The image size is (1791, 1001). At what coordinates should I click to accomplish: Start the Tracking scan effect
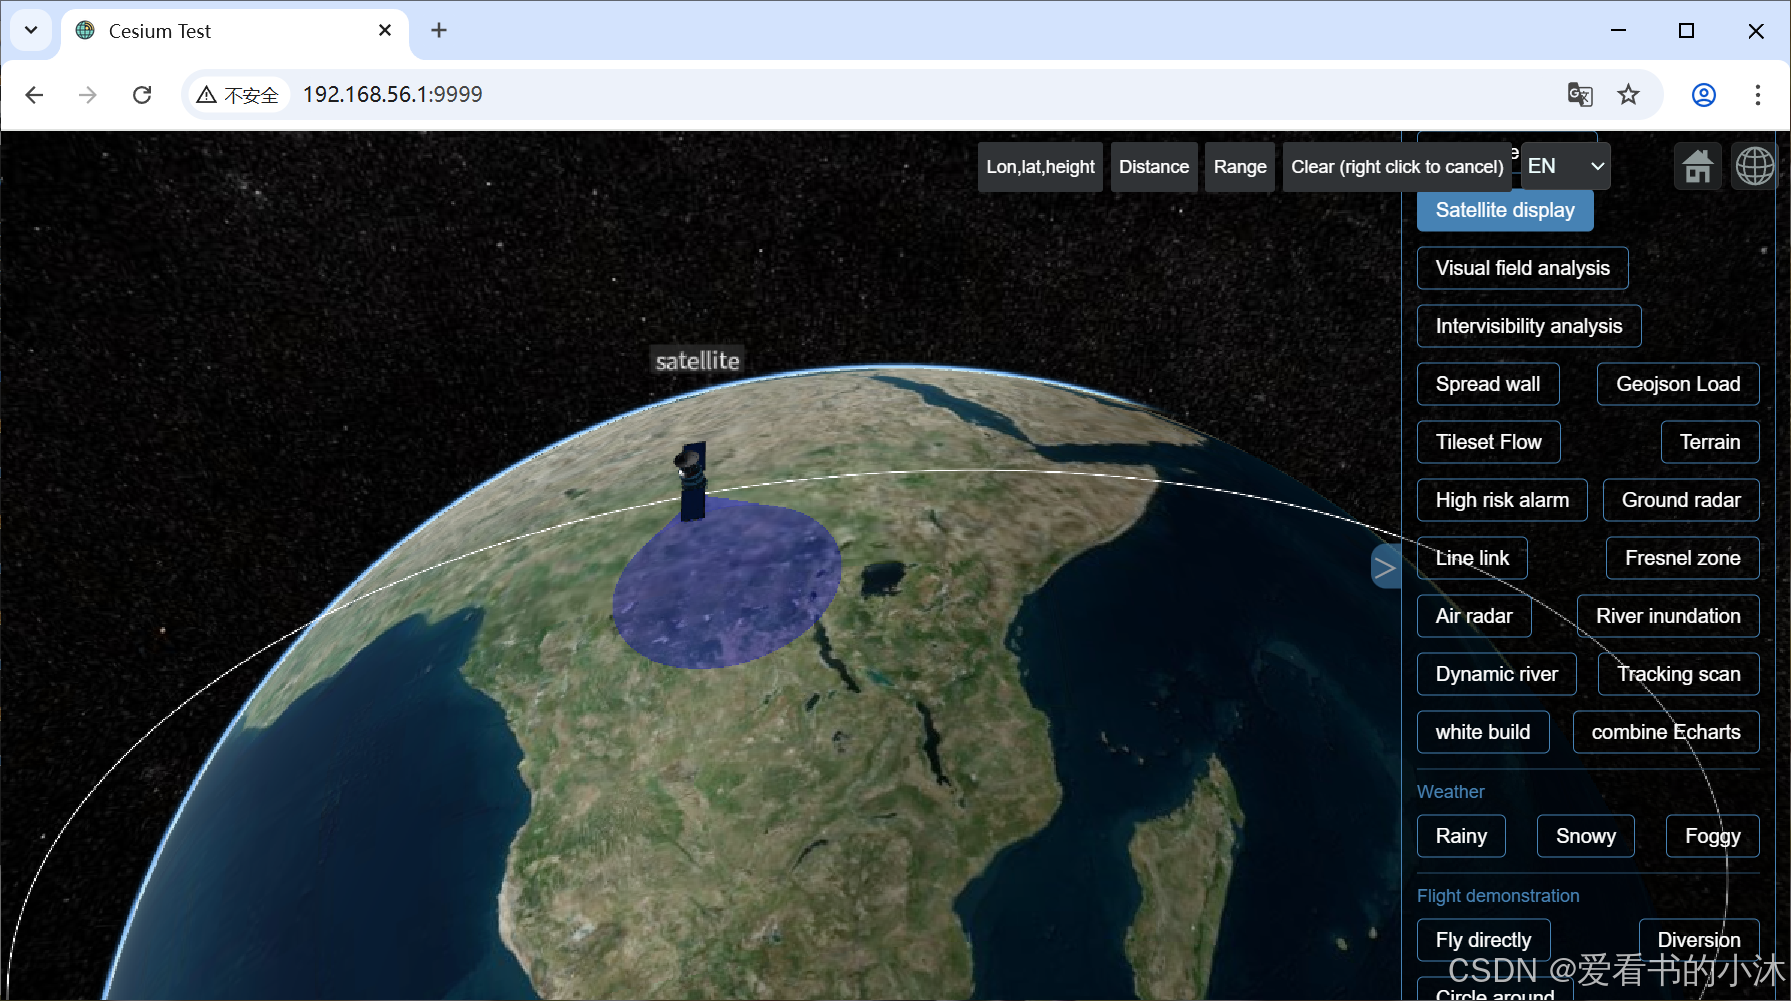(x=1679, y=674)
